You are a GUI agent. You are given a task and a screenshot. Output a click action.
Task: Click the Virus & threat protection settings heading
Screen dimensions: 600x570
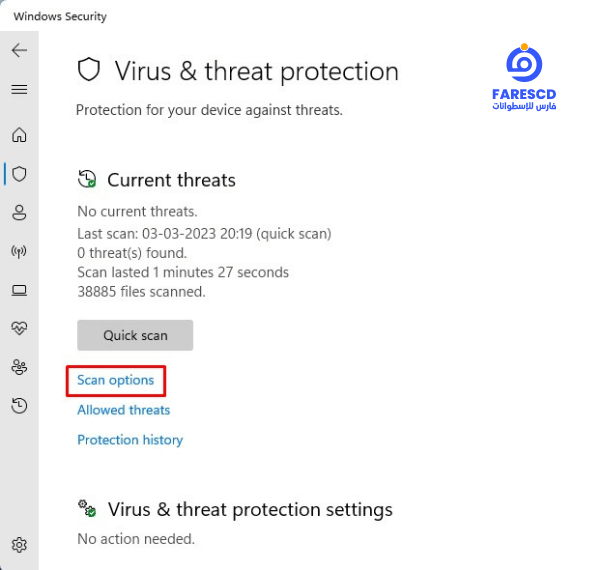click(x=250, y=510)
